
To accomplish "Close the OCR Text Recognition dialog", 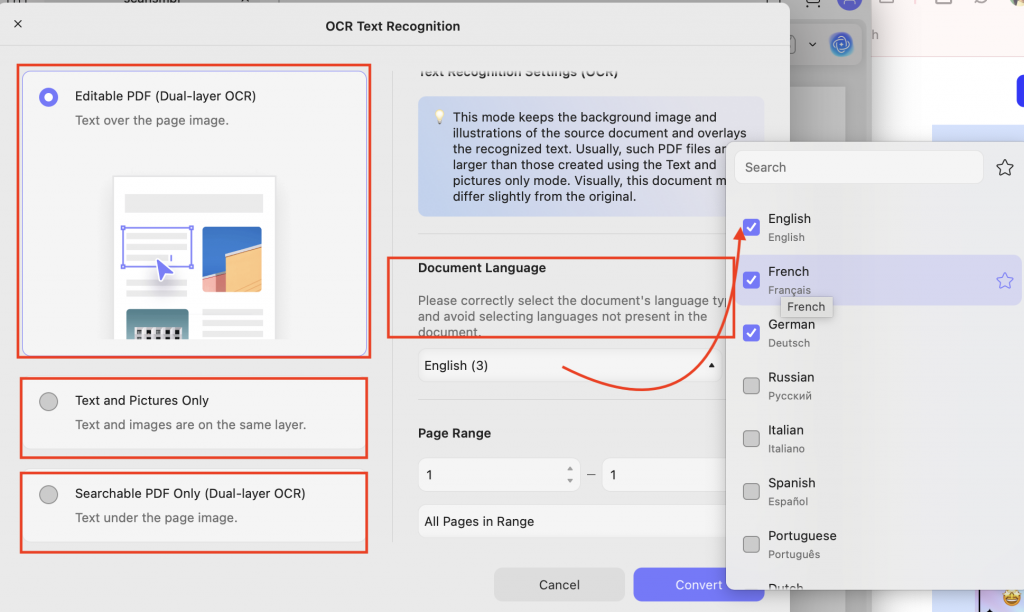I will click(x=17, y=23).
